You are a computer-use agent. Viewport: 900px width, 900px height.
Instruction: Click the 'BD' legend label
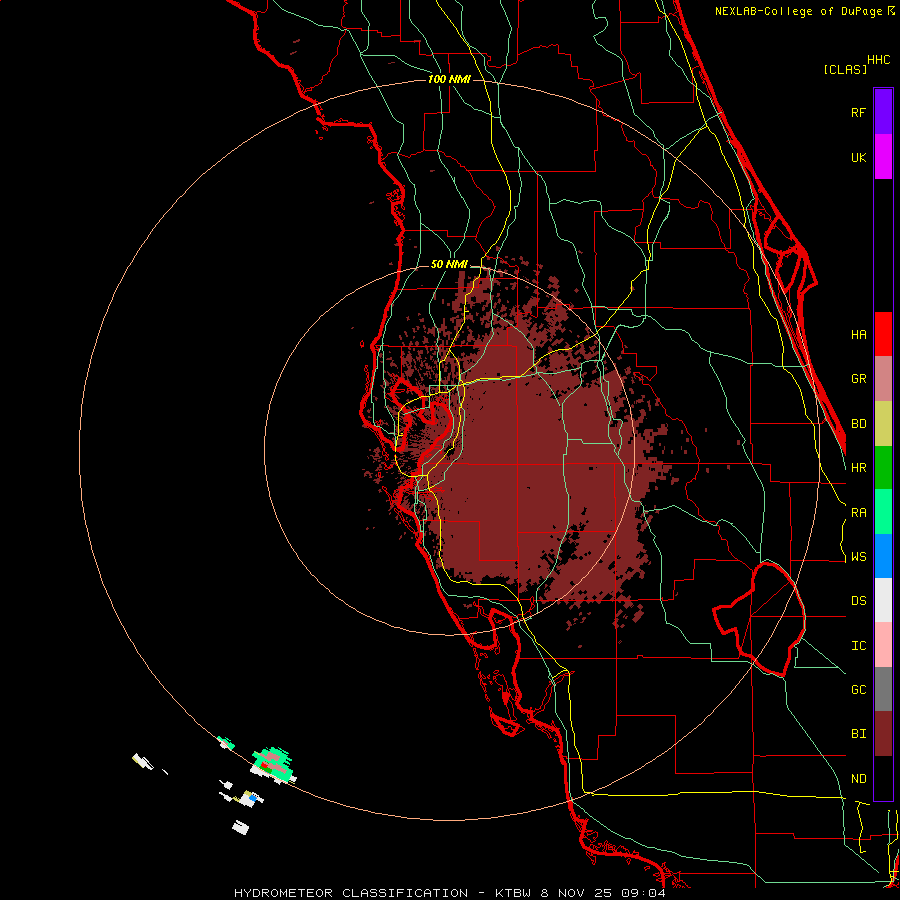pos(858,424)
